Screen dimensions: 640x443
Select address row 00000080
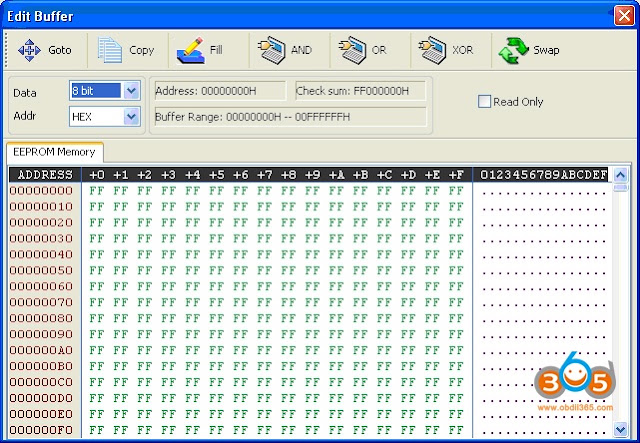[x=41, y=318]
